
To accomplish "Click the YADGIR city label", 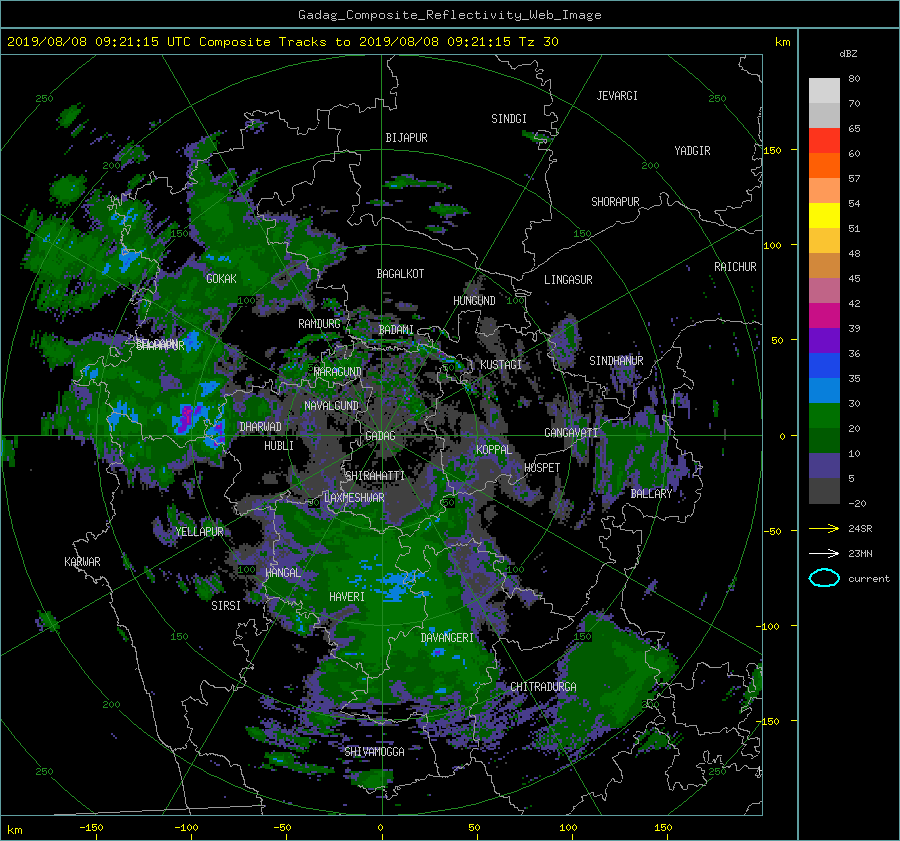I will pos(692,151).
